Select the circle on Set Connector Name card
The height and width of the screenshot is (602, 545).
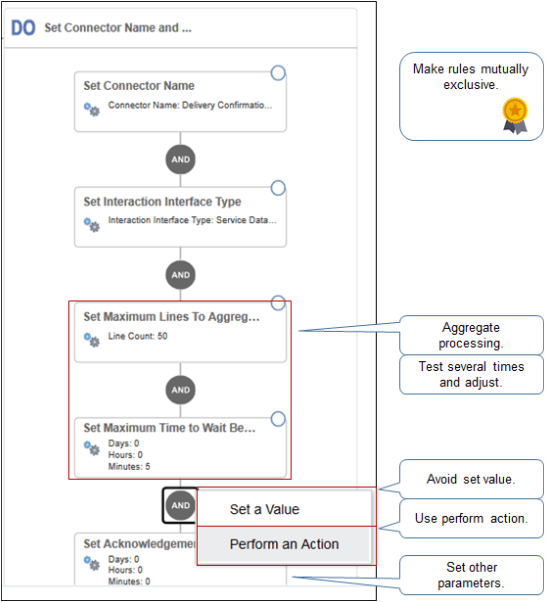click(278, 73)
